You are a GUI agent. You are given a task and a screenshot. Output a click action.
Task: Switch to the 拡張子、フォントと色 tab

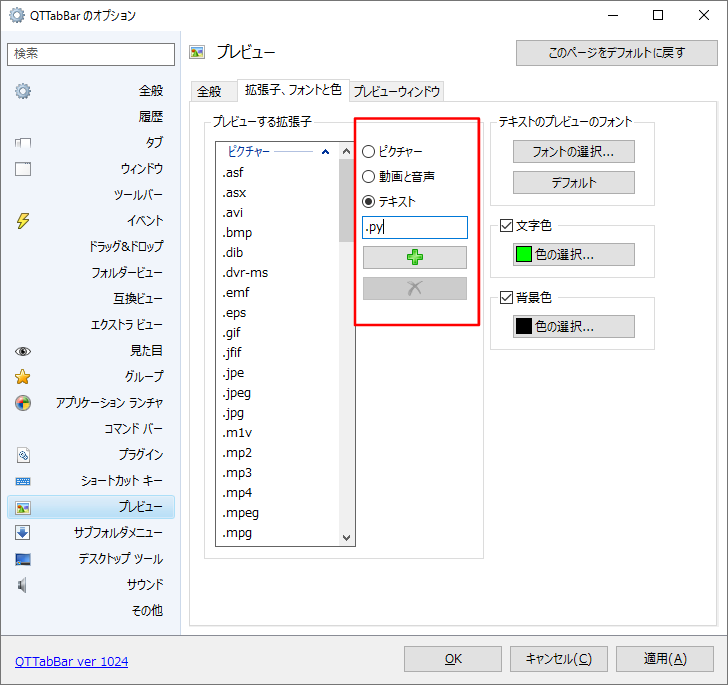[293, 90]
